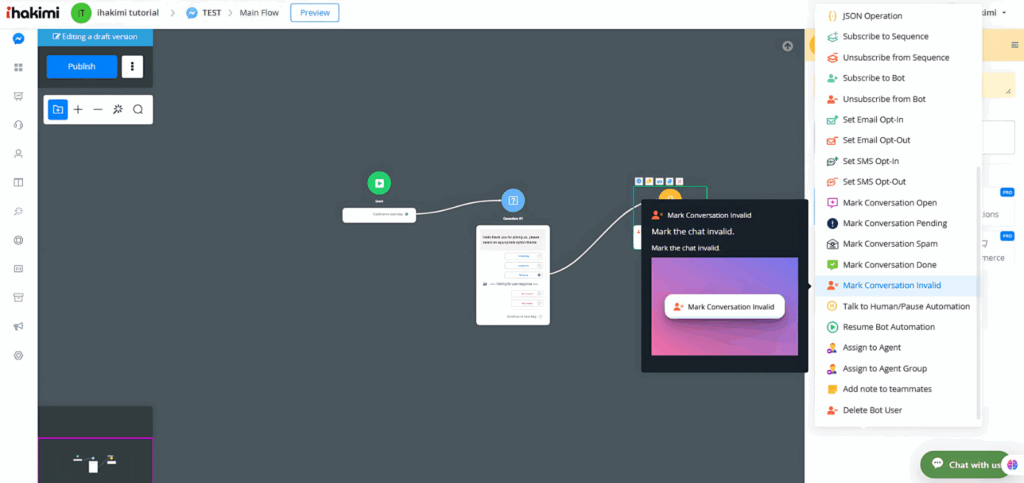Open the three-dot menu beside Publish
This screenshot has height=483, width=1024.
(x=132, y=67)
